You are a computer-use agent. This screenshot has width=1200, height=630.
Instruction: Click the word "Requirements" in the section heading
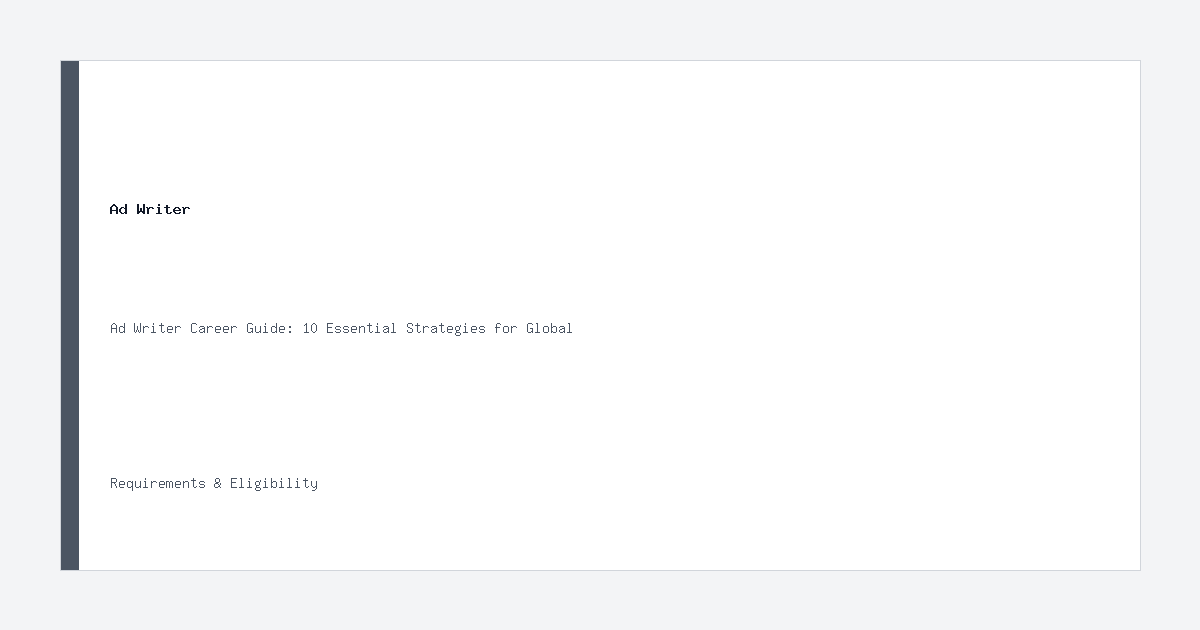(158, 483)
